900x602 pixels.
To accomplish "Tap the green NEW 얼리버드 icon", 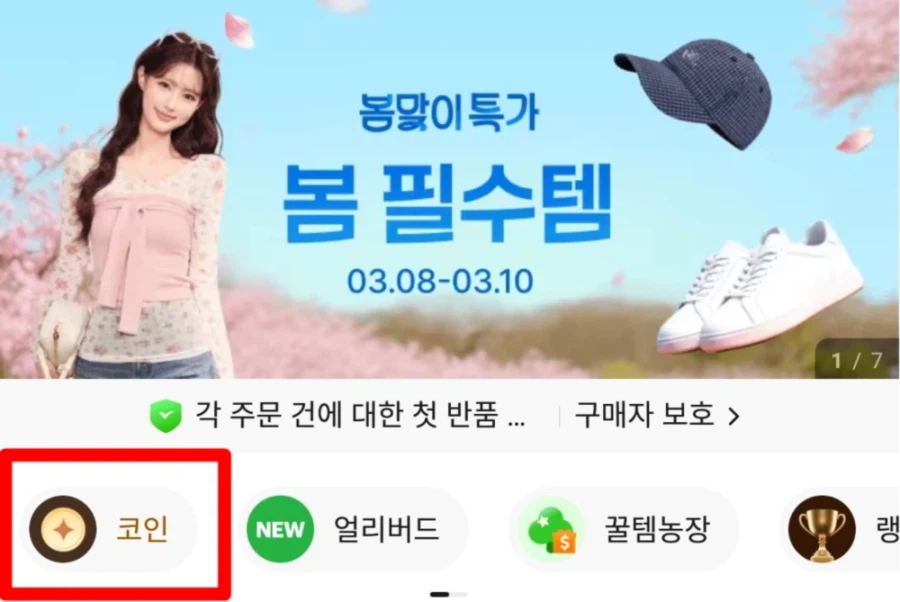I will click(280, 529).
